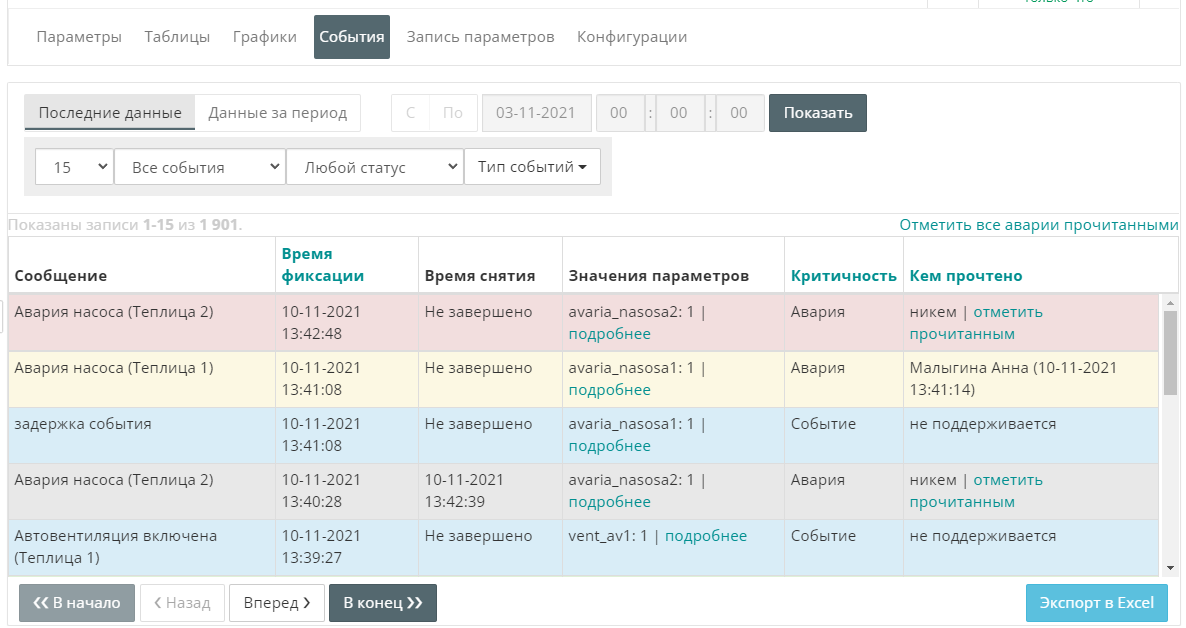Expand the Тип событий filter menu
Viewport: 1186px width, 628px height.
[x=532, y=167]
